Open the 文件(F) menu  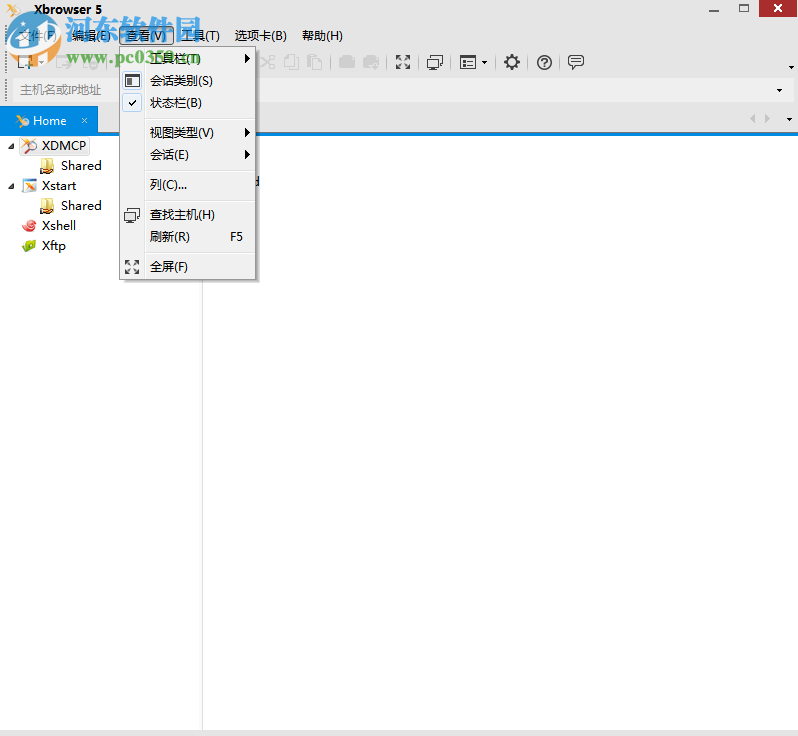coord(37,36)
